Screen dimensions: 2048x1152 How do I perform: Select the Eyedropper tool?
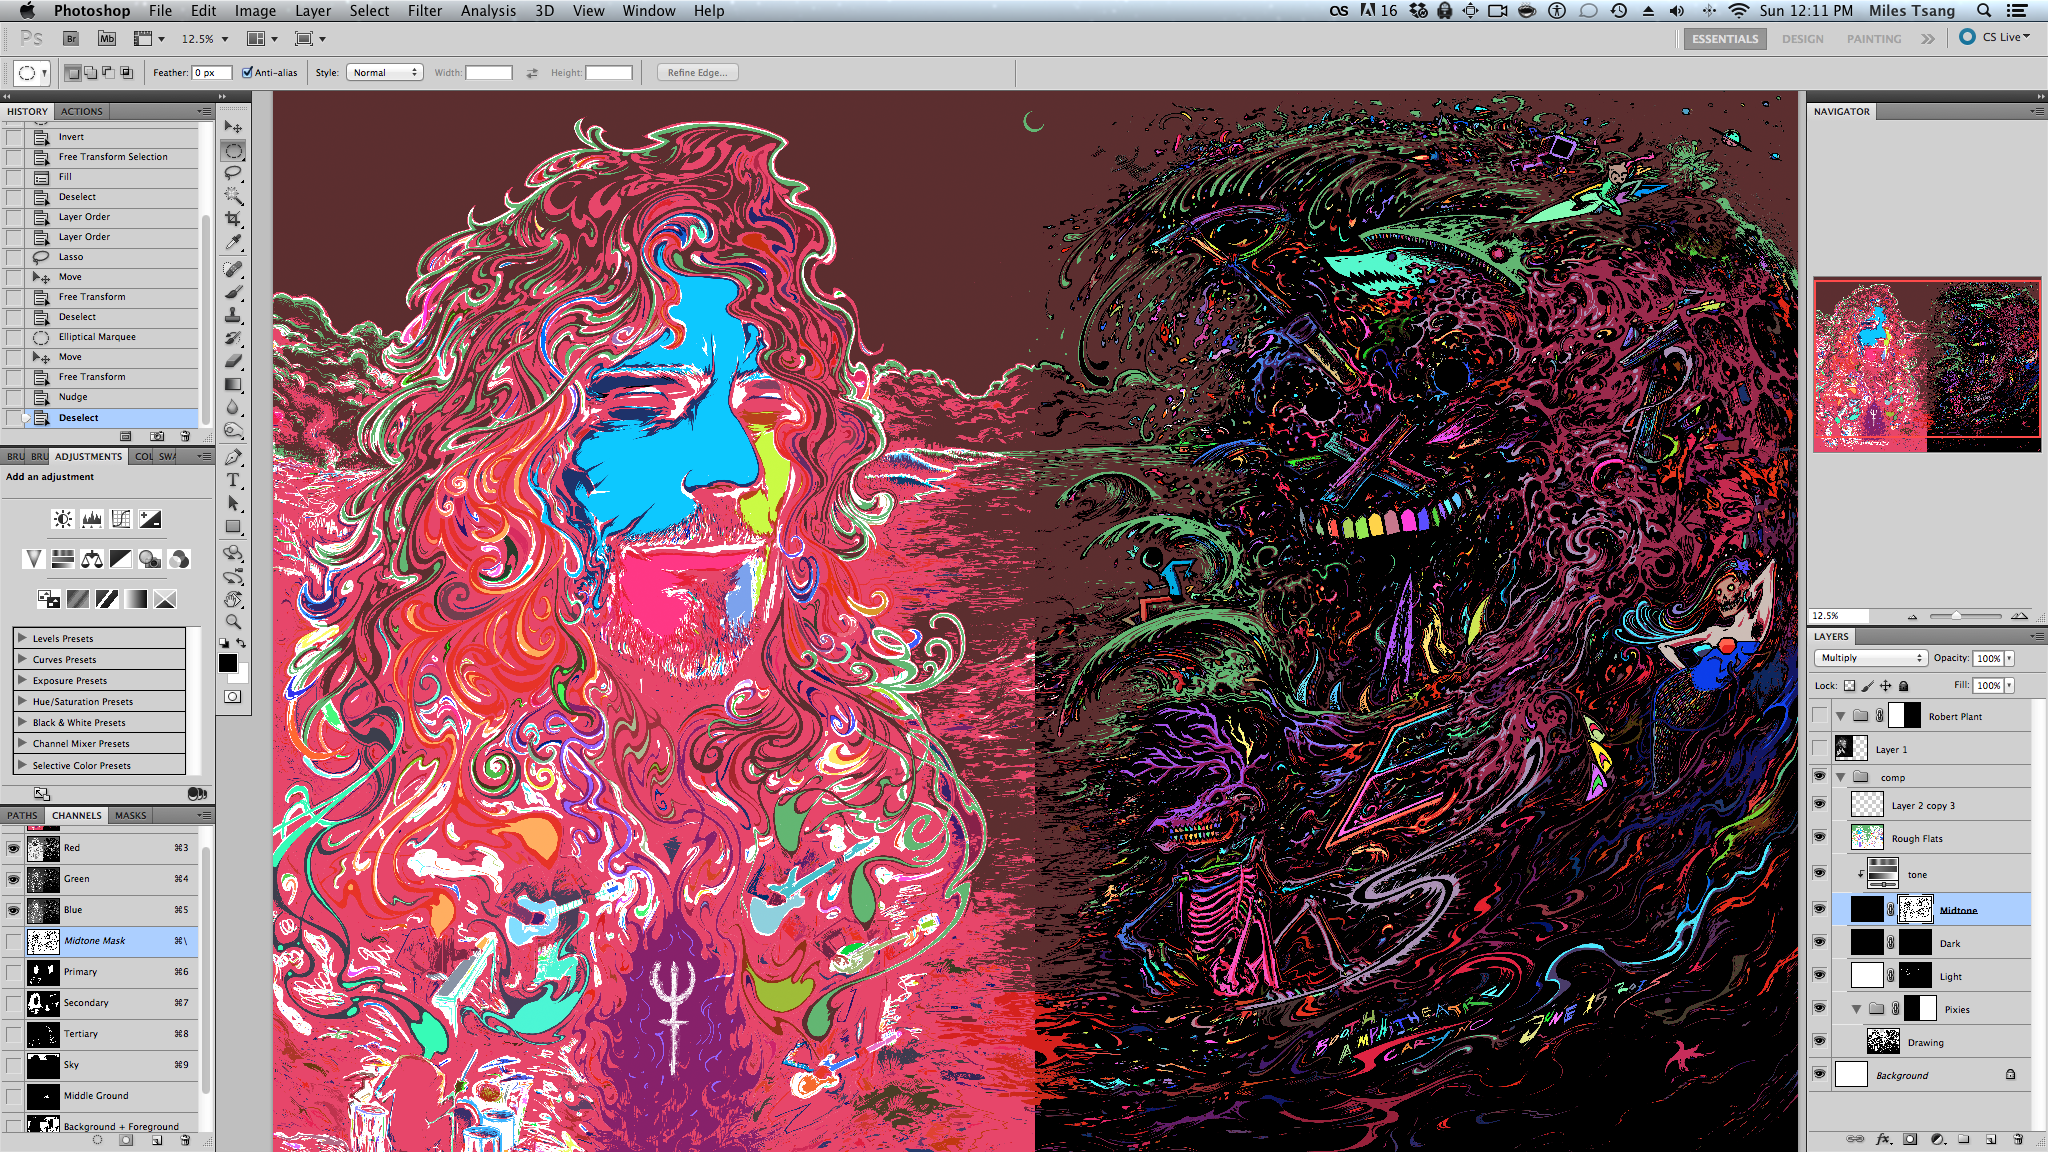tap(233, 242)
